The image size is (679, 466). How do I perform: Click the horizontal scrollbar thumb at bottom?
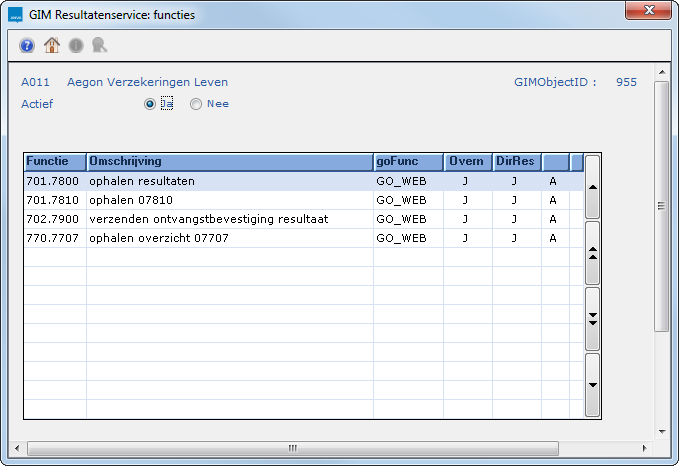[x=292, y=447]
